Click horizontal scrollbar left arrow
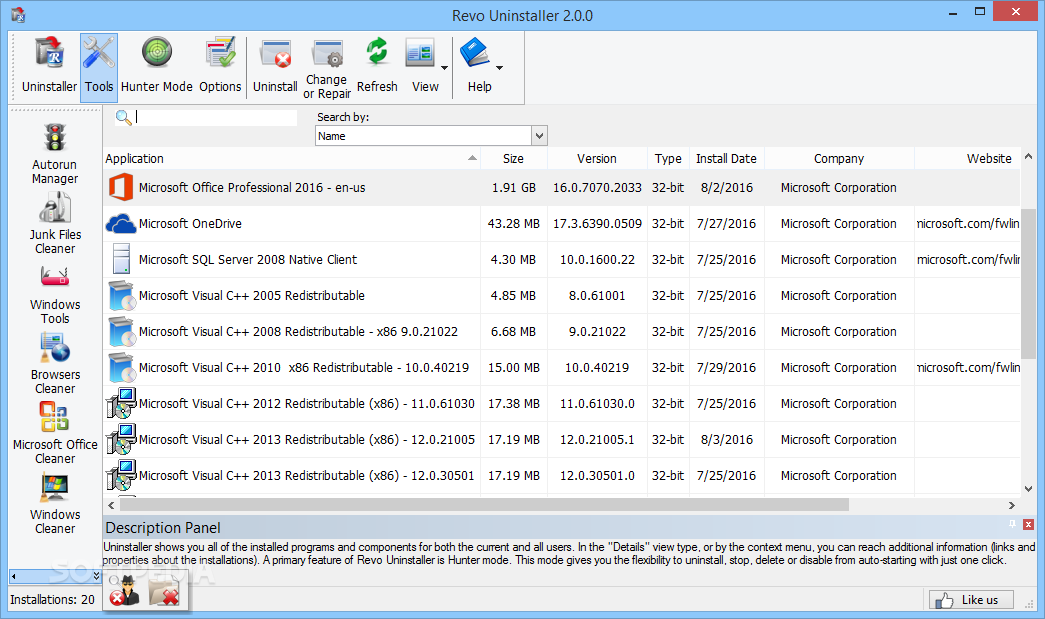 [111, 505]
